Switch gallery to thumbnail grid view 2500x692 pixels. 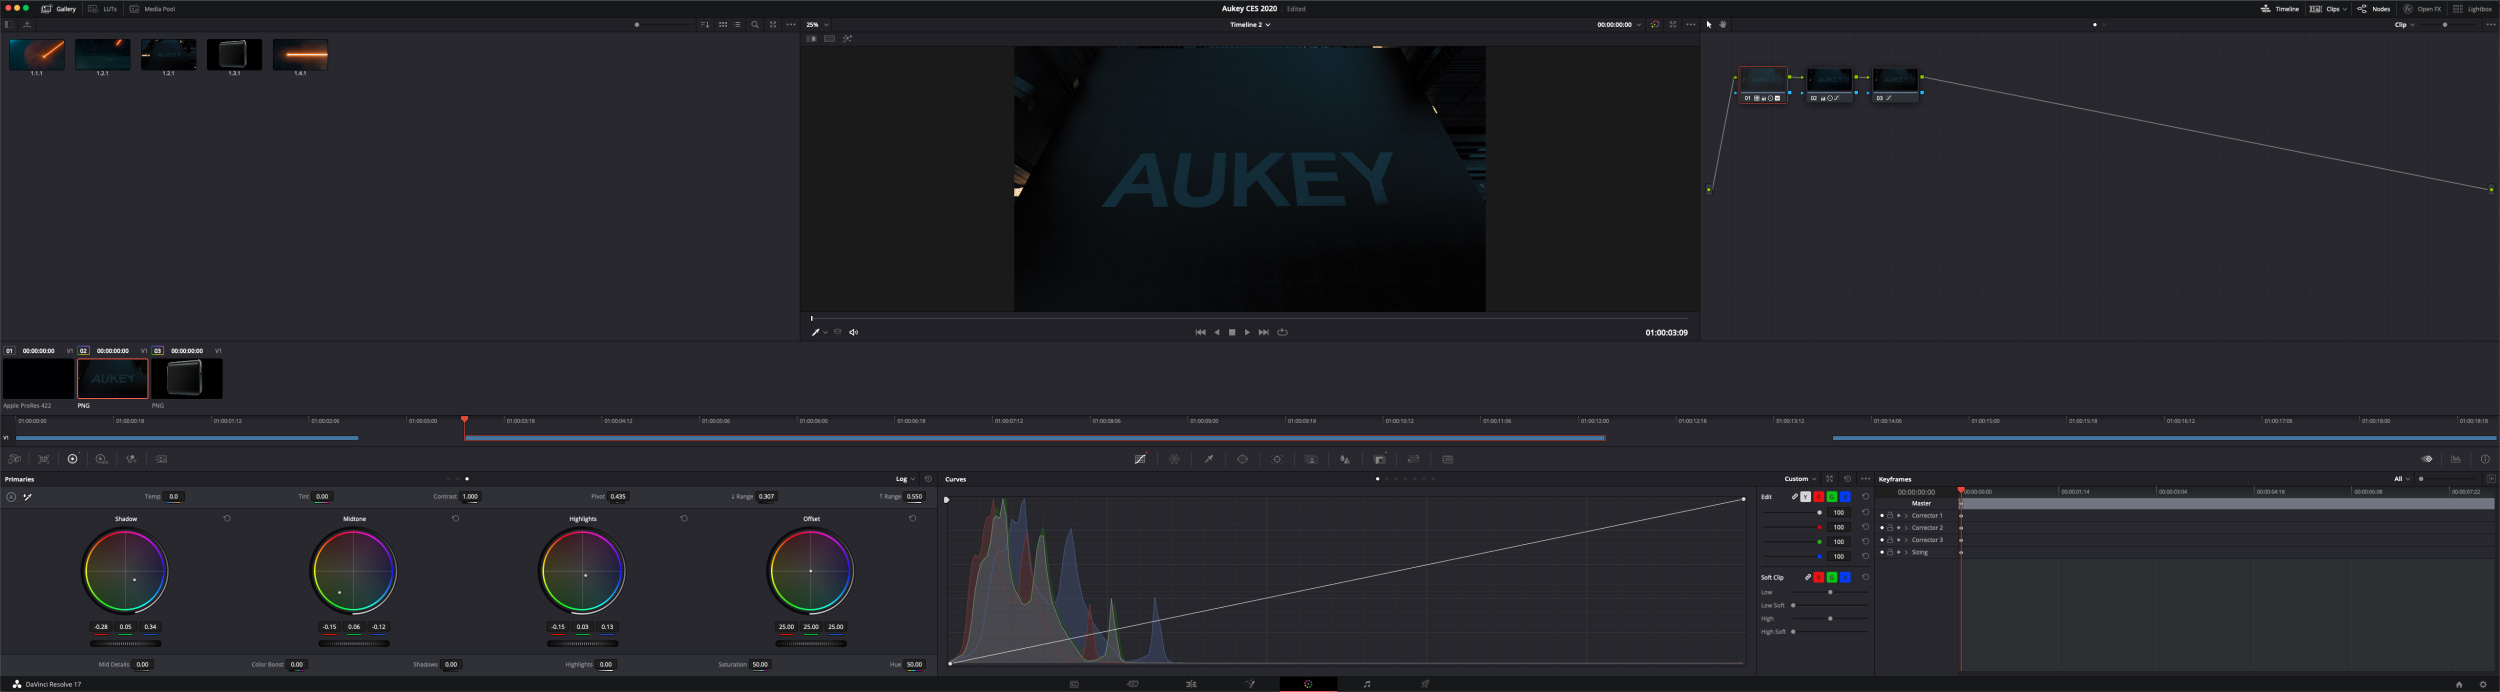pyautogui.click(x=723, y=25)
